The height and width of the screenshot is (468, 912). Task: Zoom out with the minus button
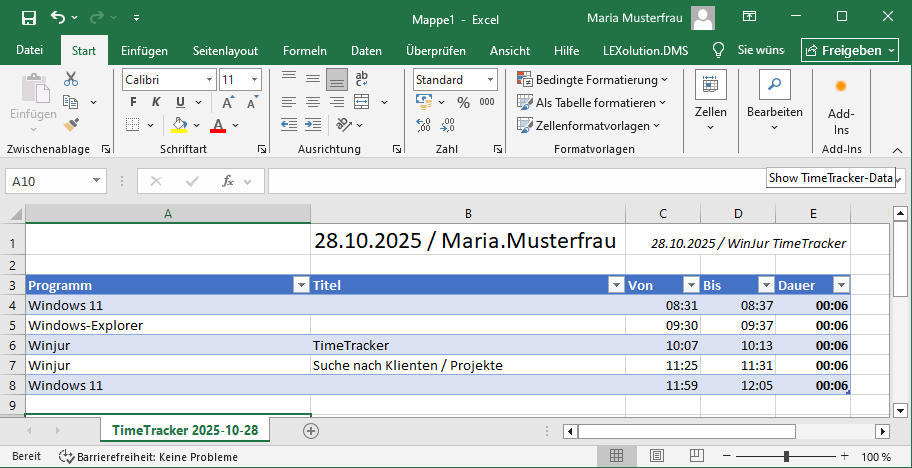[726, 456]
